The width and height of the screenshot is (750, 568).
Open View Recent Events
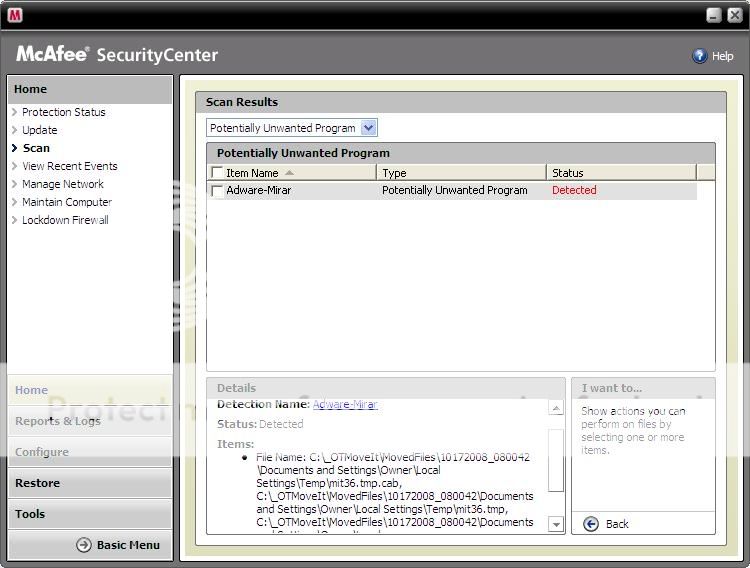click(70, 166)
